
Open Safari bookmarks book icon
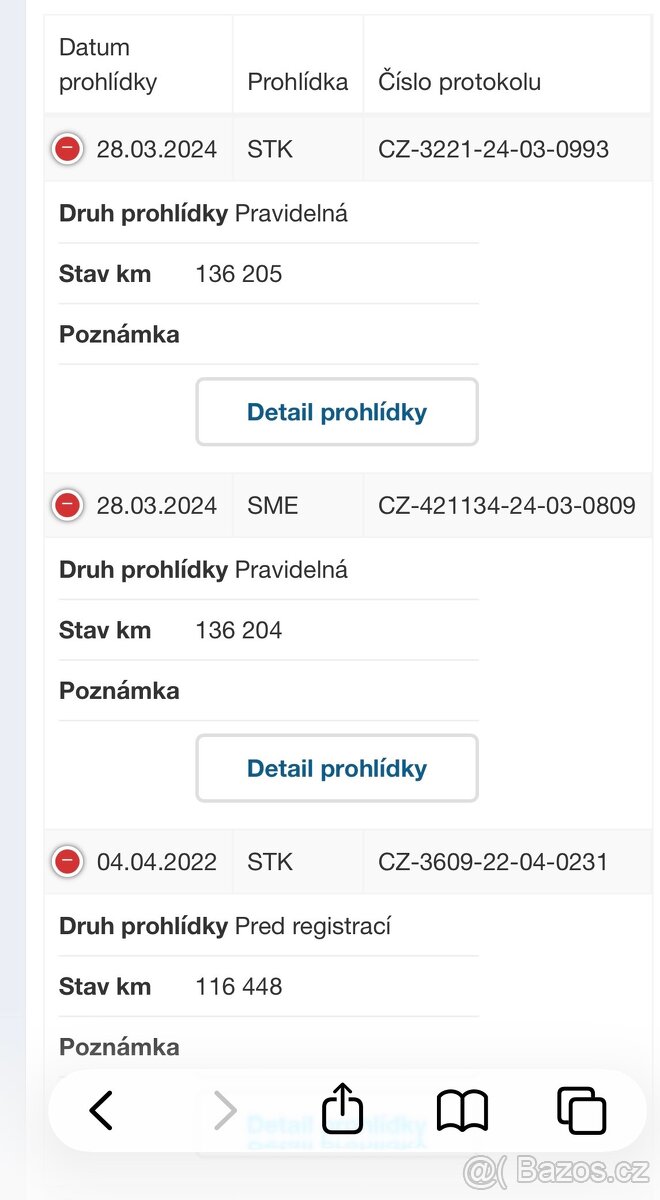coord(462,1110)
